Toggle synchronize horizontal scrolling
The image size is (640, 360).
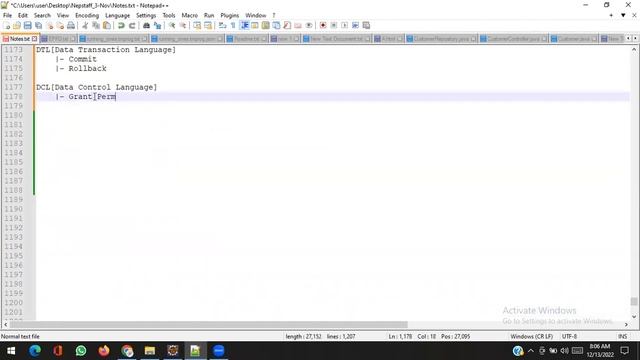(208, 26)
